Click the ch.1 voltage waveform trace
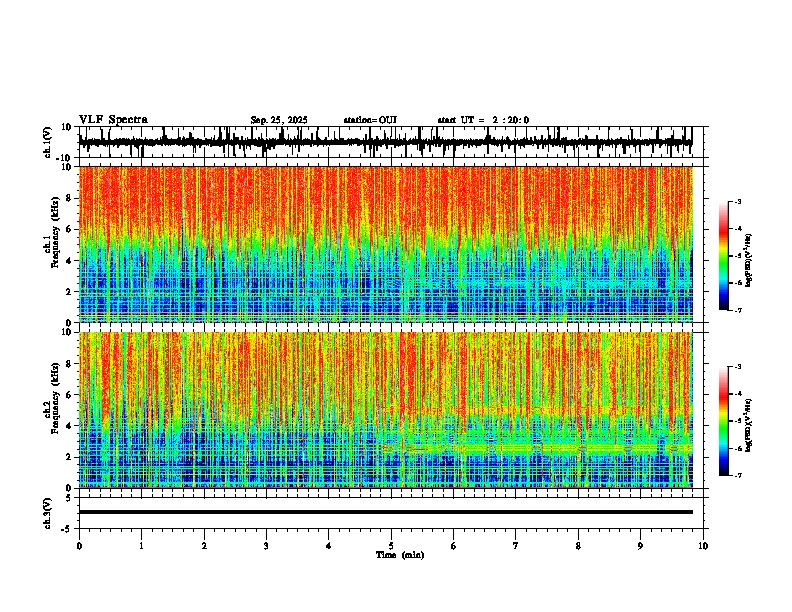 [385, 142]
